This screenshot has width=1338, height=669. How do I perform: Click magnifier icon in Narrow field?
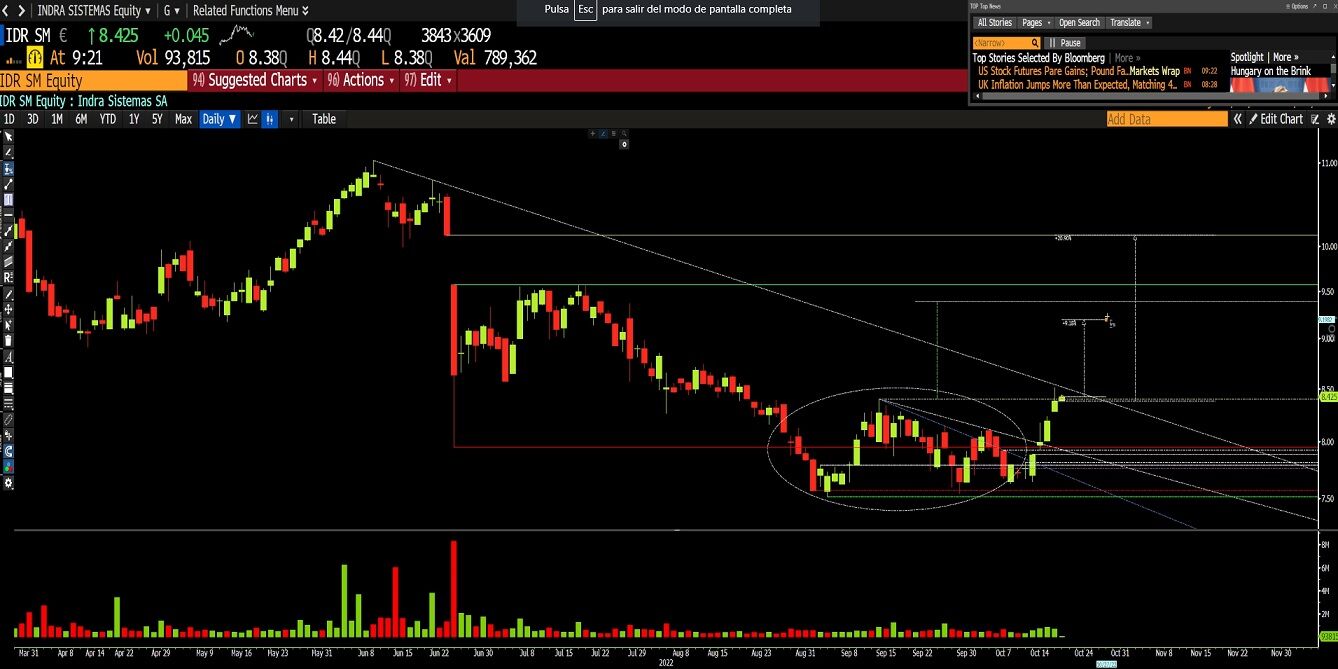(1035, 43)
